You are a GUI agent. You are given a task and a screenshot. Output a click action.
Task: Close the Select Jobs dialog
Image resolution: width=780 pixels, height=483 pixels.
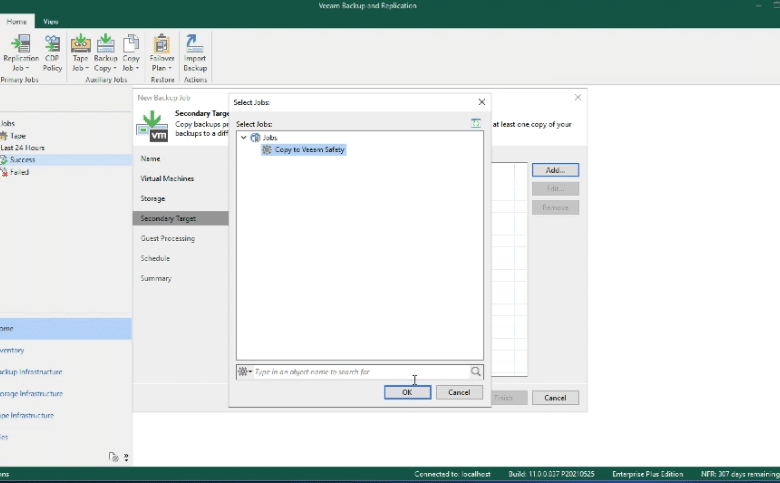point(482,102)
